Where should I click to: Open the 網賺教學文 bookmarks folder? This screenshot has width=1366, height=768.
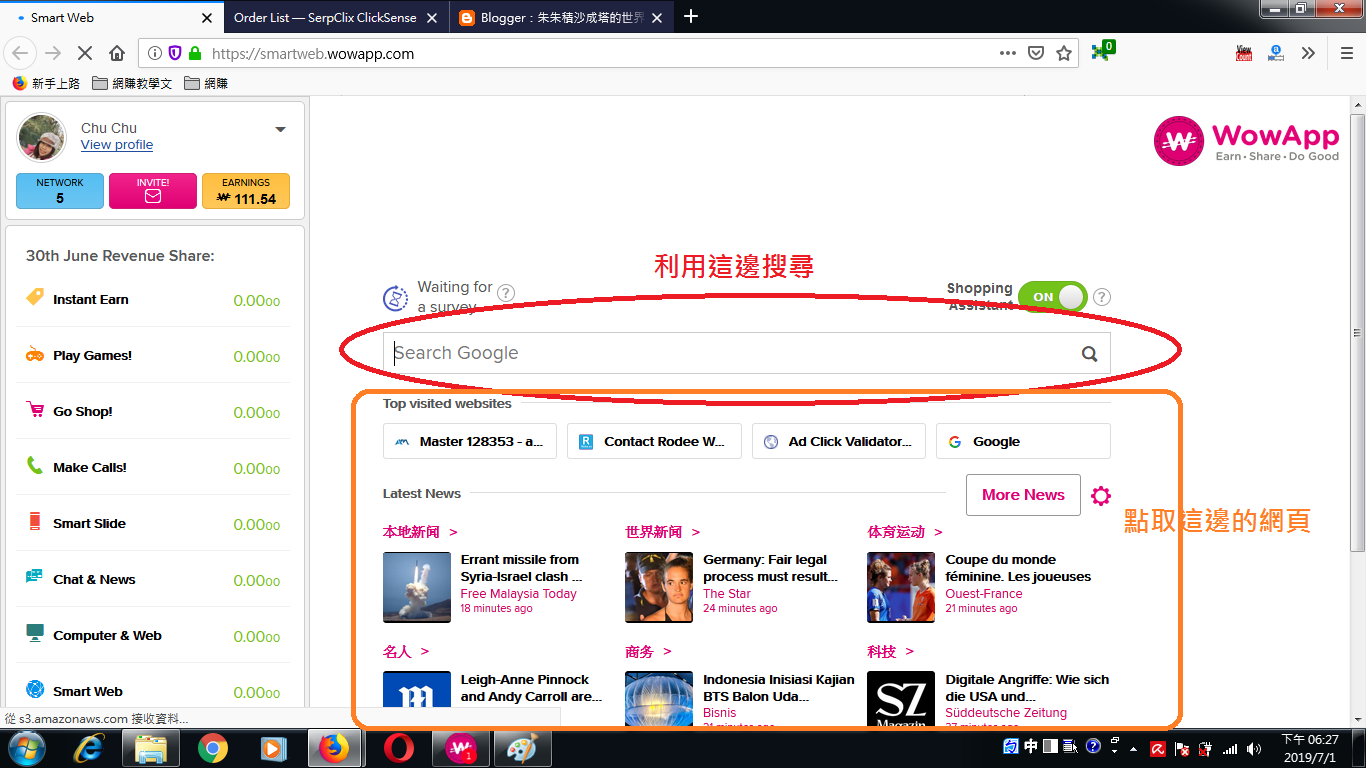point(132,84)
